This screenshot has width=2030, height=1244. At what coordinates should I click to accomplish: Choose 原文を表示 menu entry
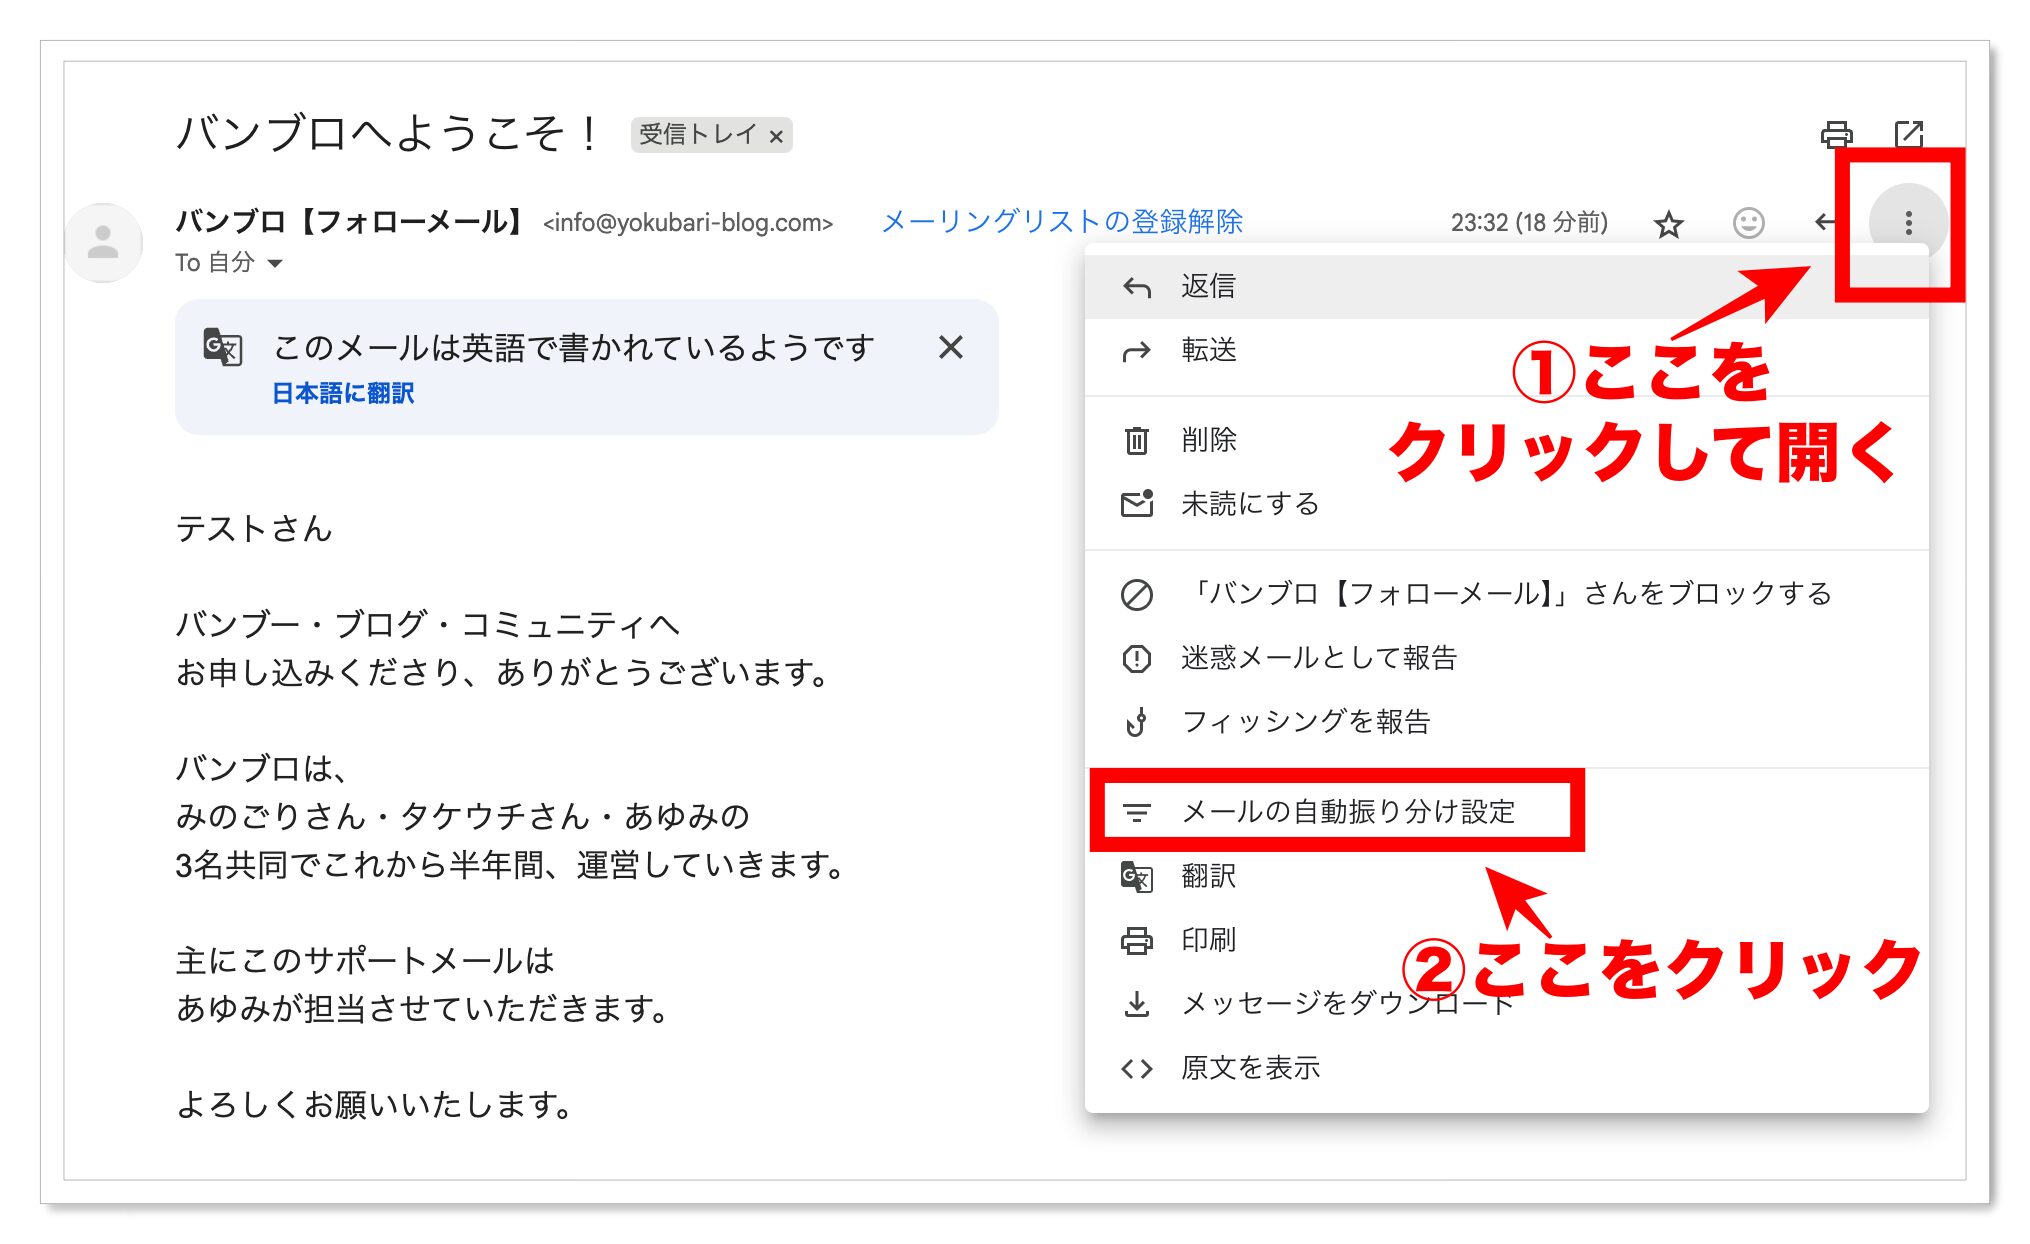pos(1249,1067)
